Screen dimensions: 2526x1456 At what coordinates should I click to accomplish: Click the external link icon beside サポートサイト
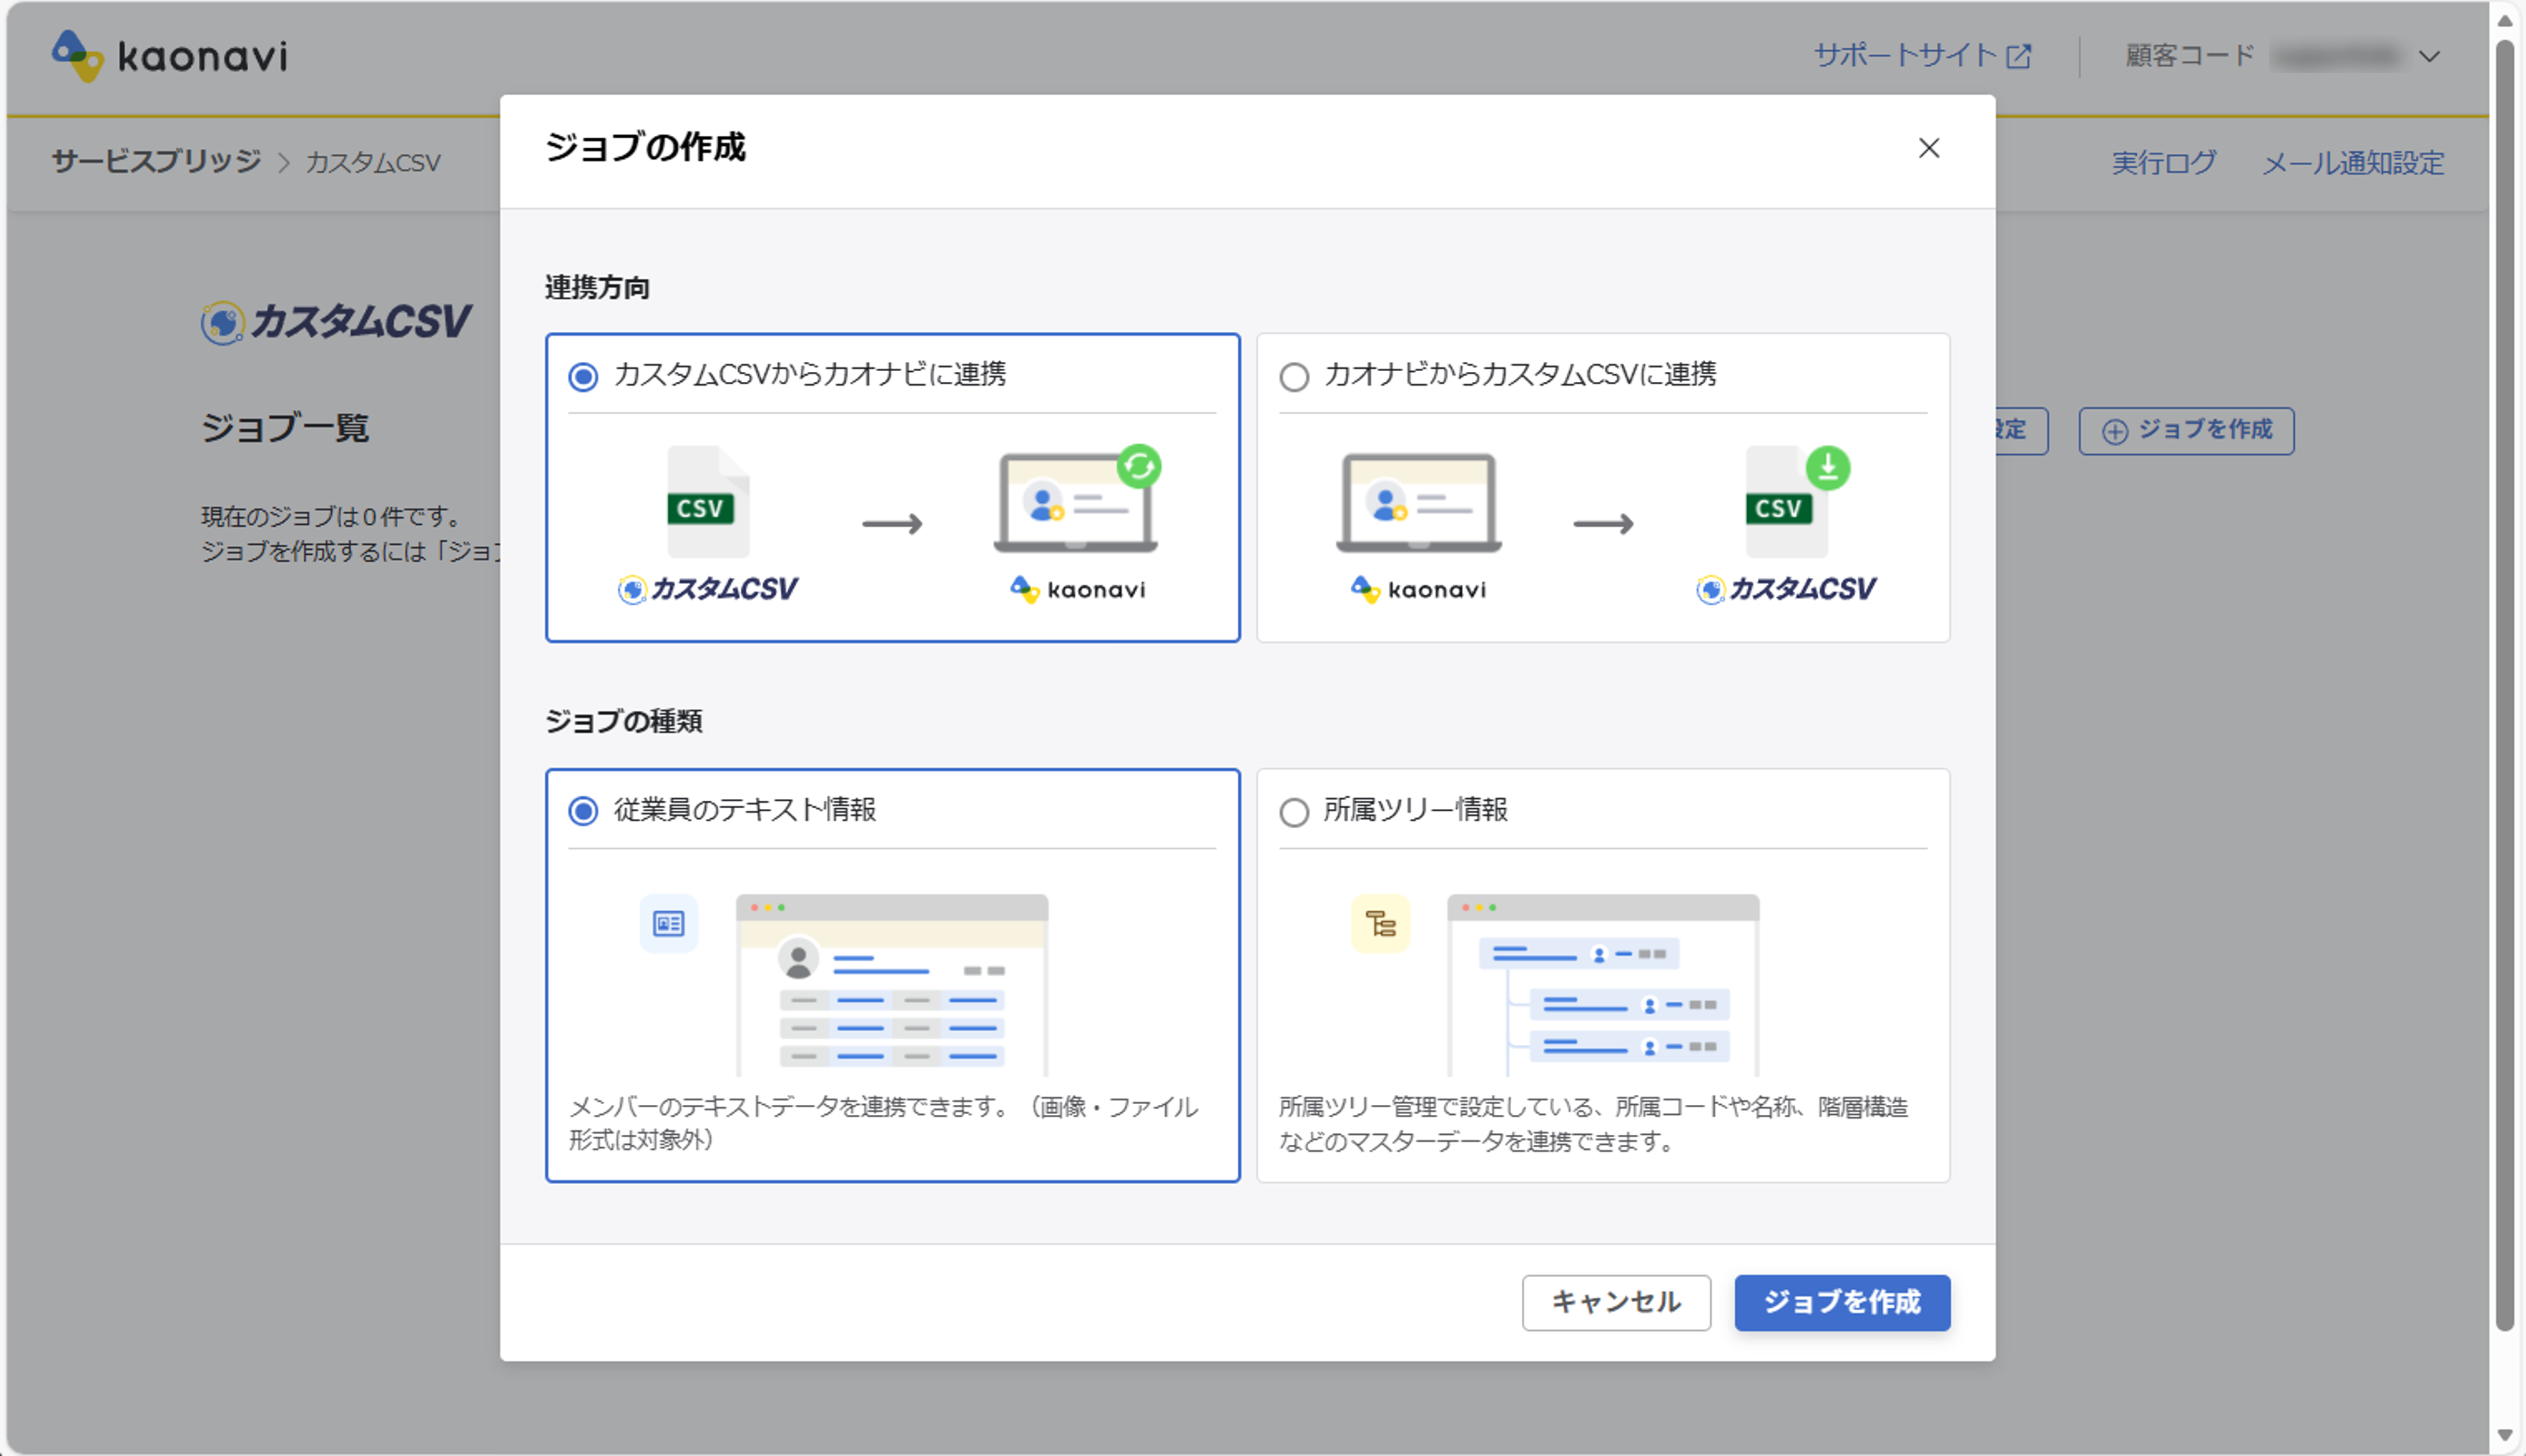click(x=2019, y=56)
